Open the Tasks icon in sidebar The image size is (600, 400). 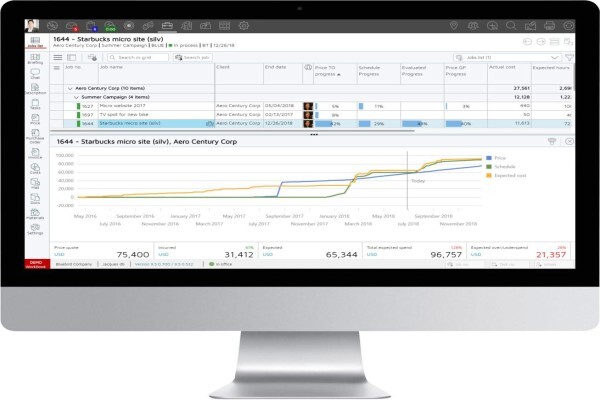pos(35,104)
